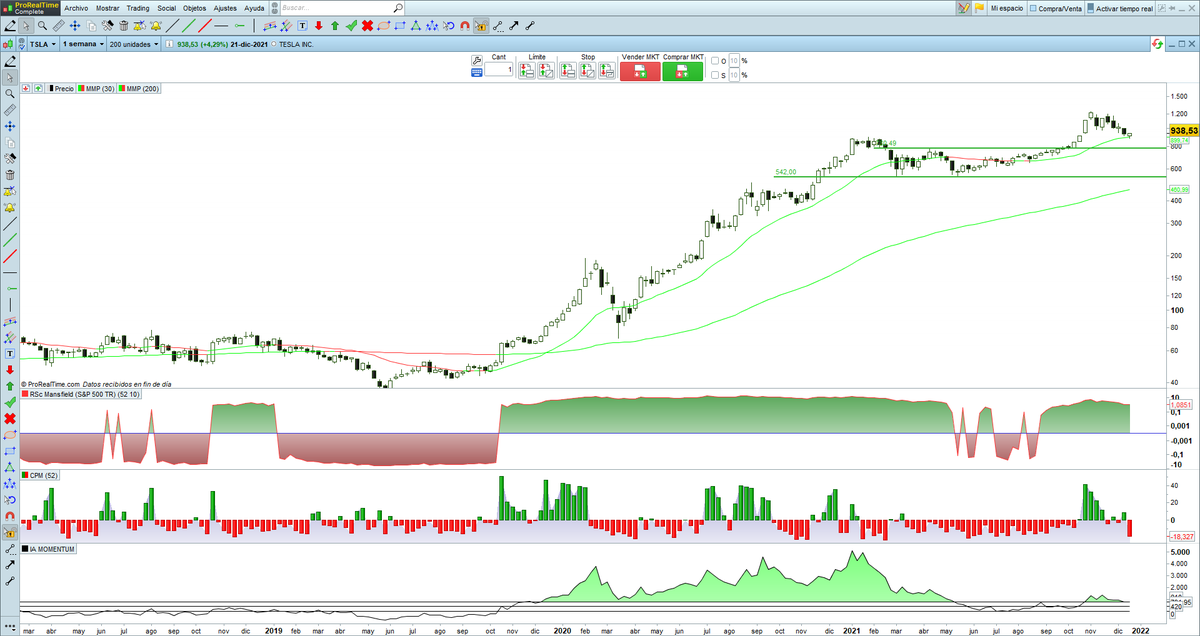Open the 200 unidades dropdown

click(134, 44)
